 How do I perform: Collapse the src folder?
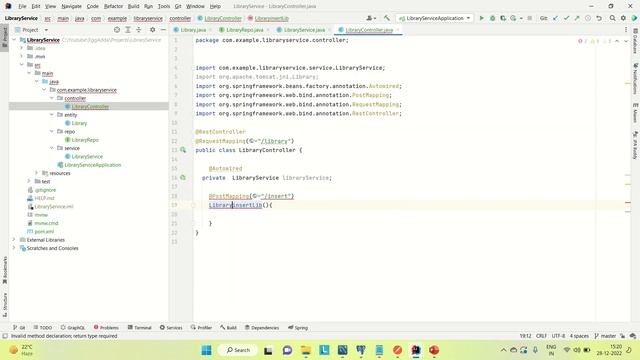click(x=22, y=65)
